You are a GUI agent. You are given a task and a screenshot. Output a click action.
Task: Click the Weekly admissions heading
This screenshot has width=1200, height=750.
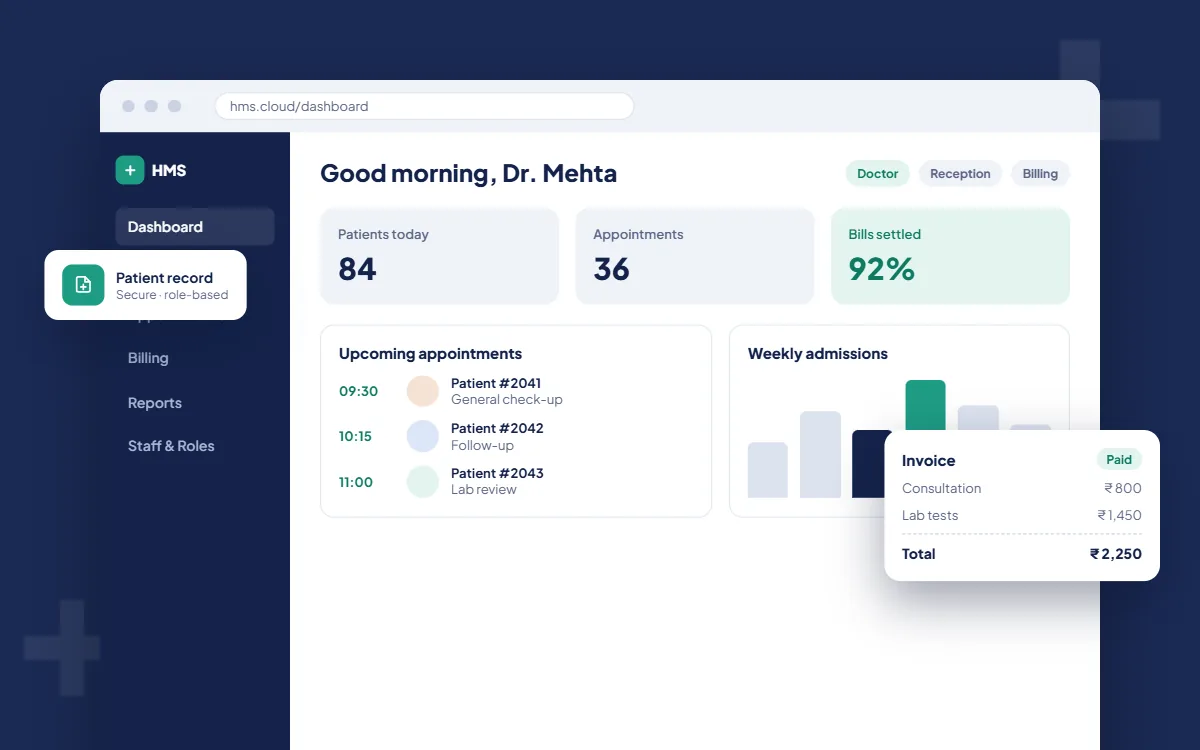point(818,354)
